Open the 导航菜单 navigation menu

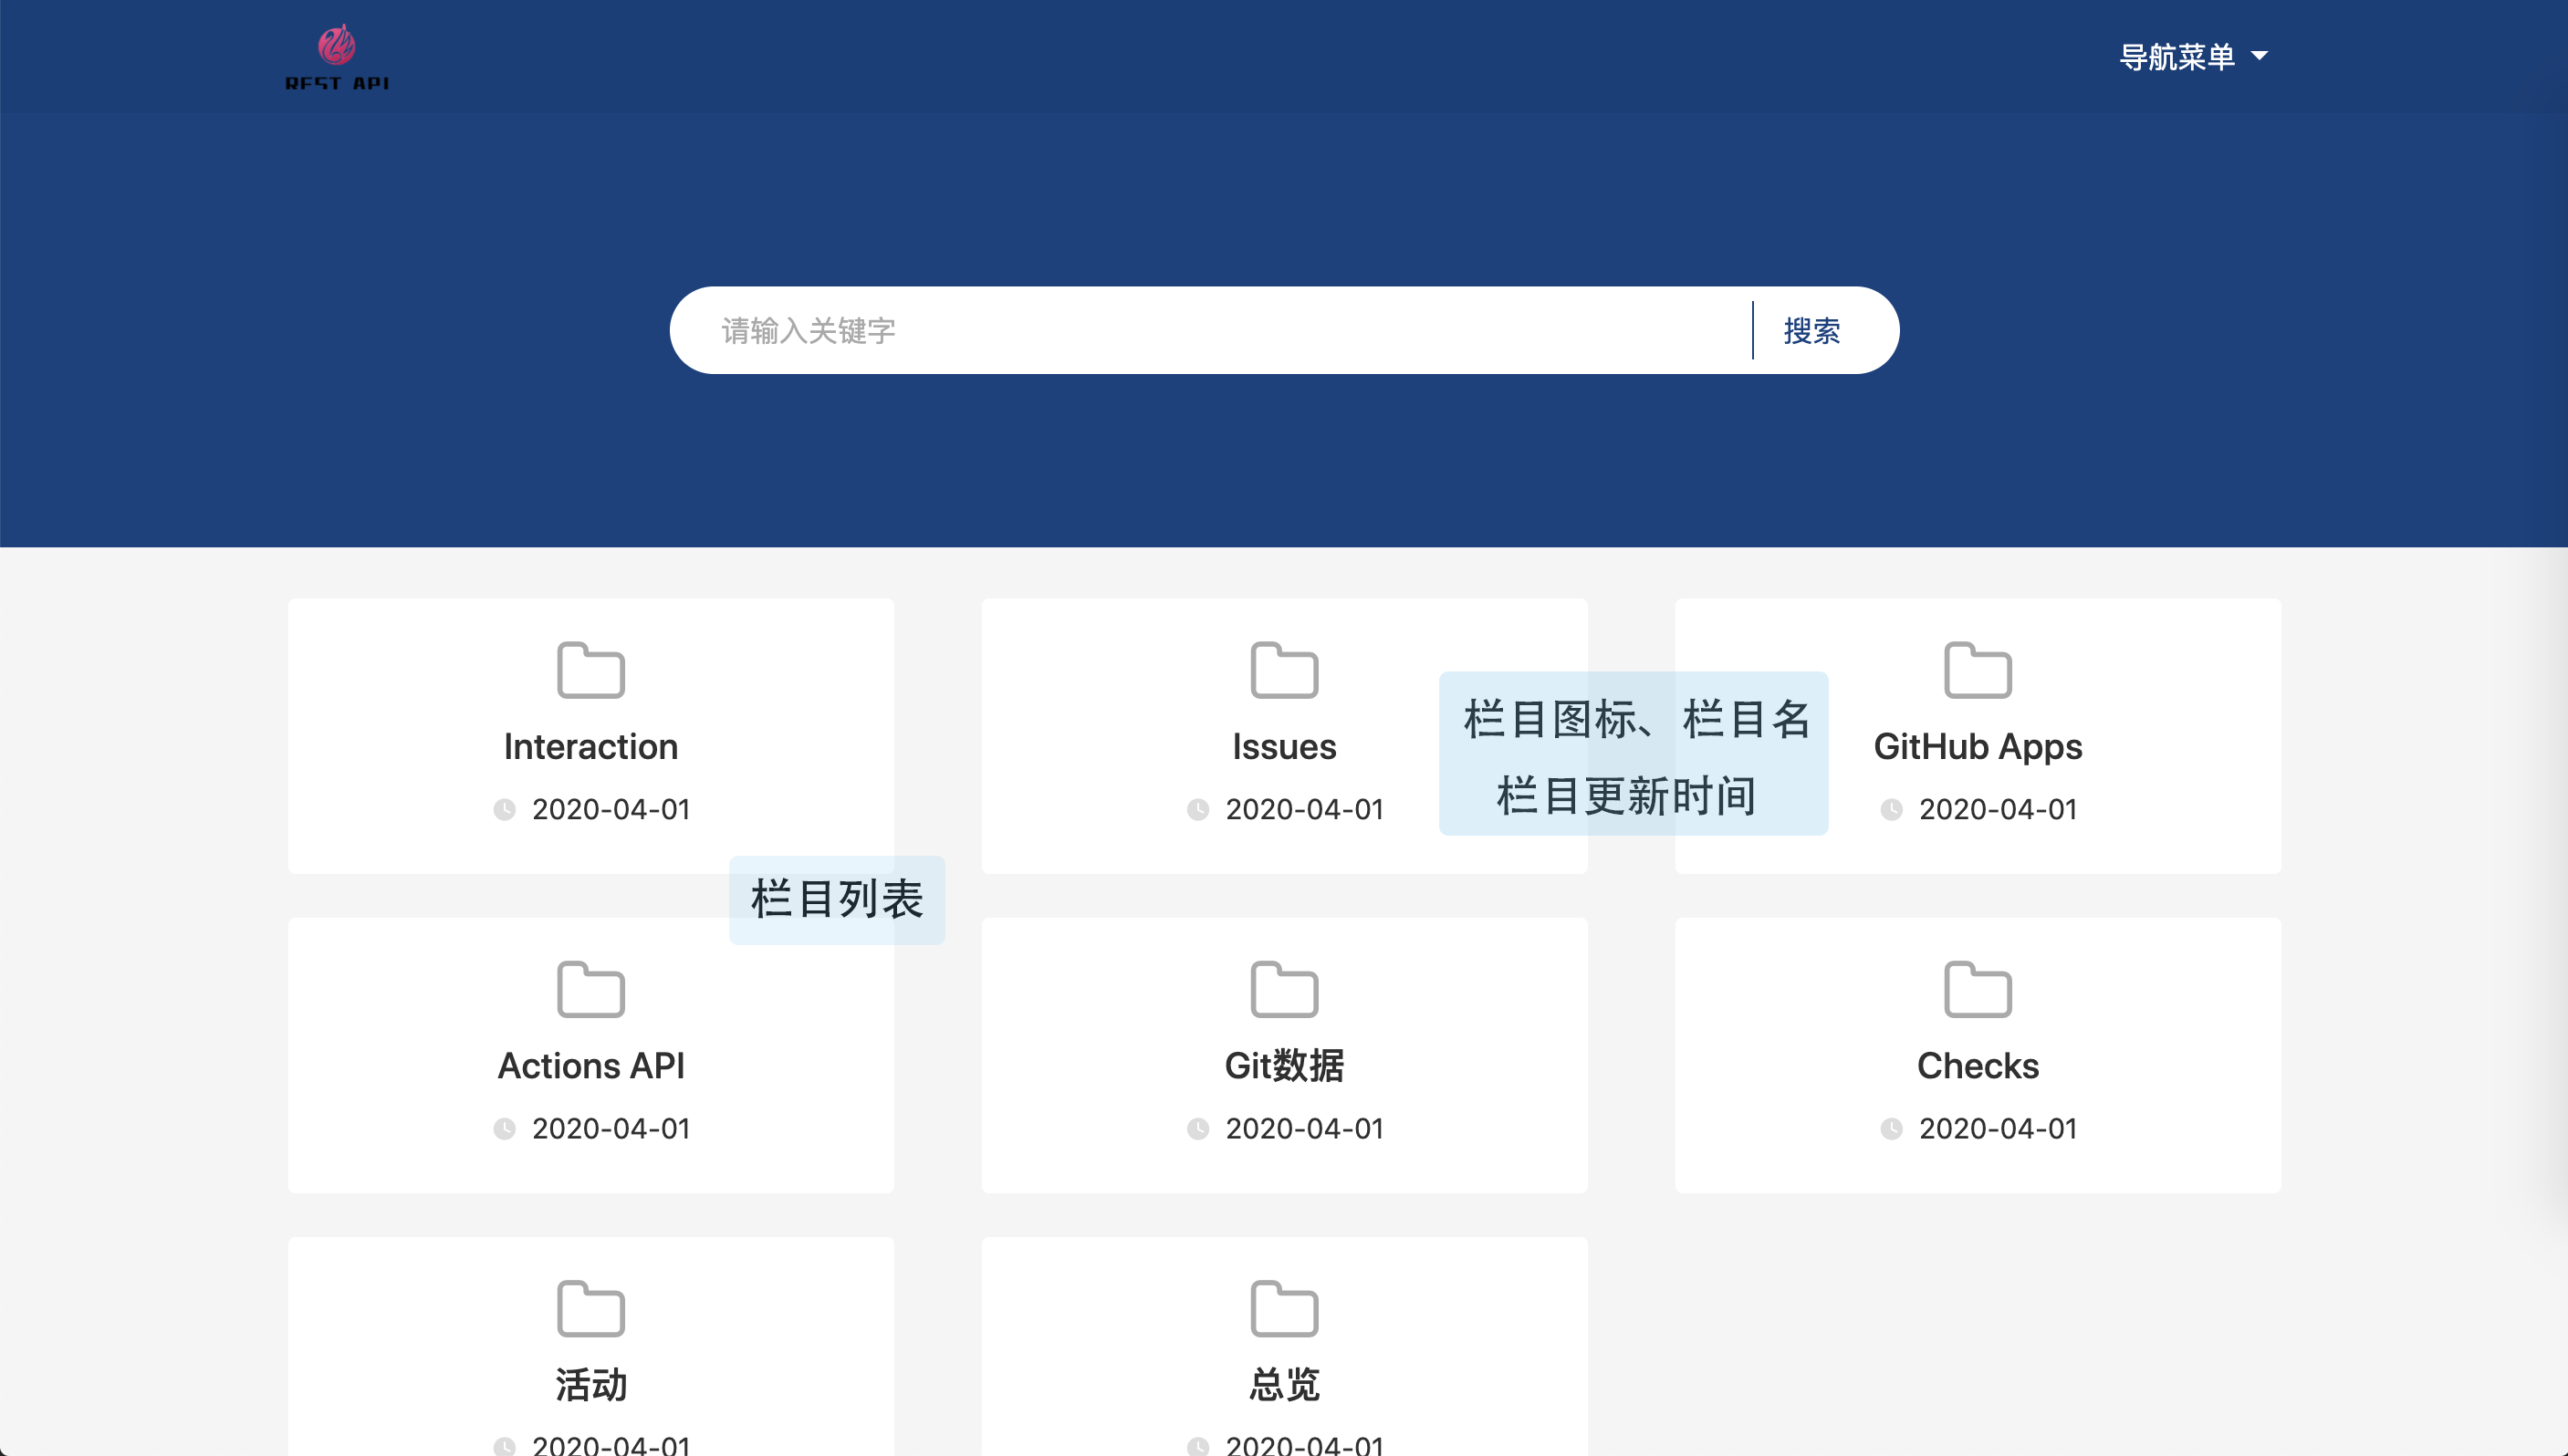2177,56
